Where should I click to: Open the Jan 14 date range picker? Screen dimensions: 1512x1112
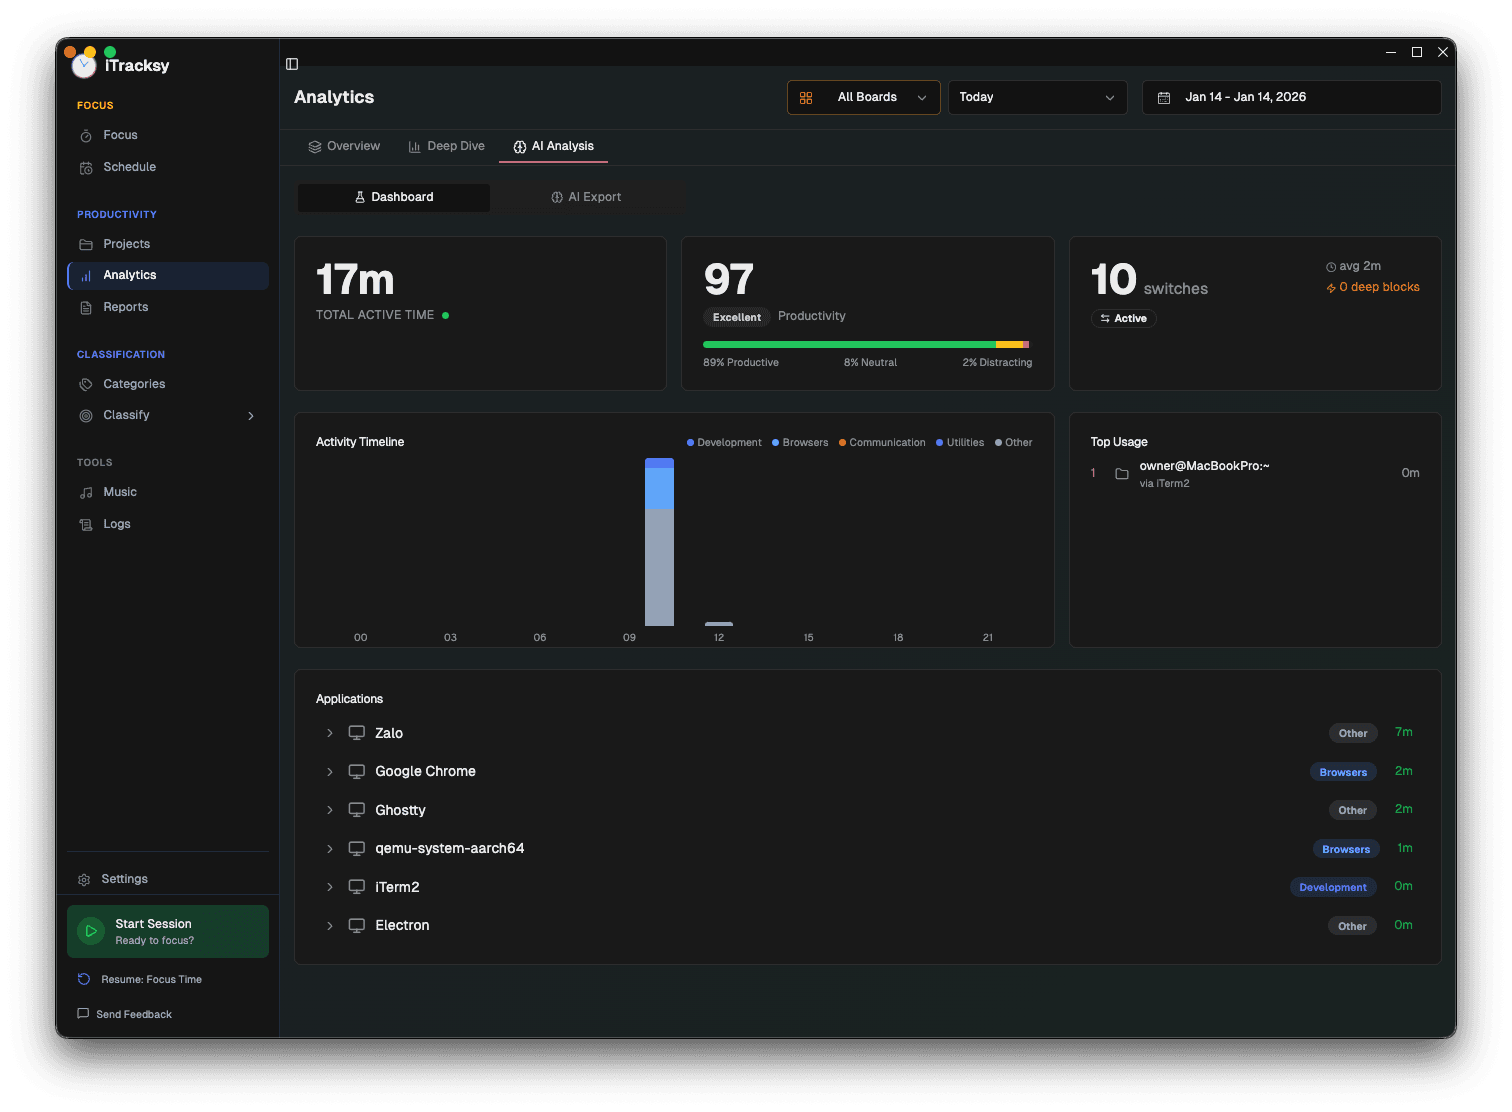click(x=1291, y=97)
